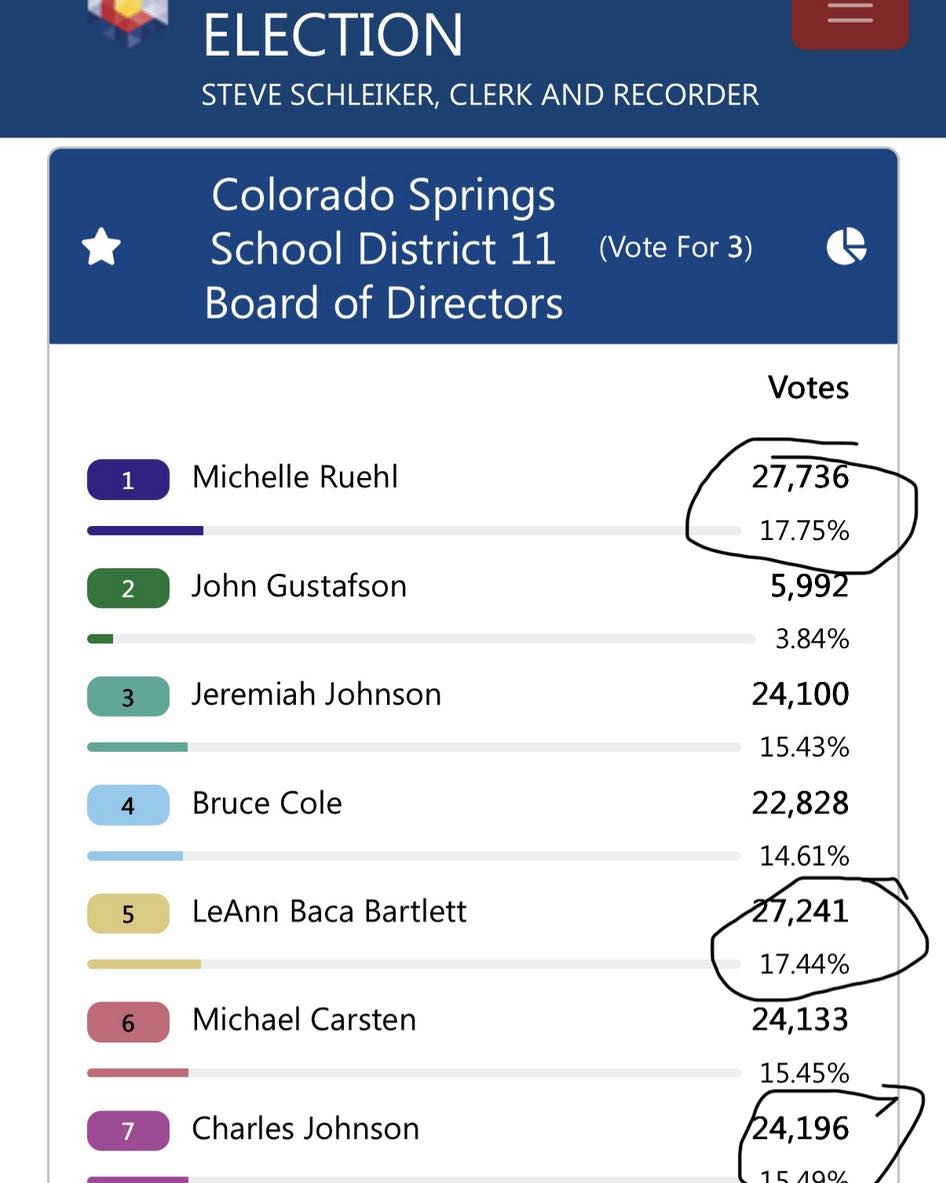Select the green number 2 badge
Image resolution: width=946 pixels, height=1183 pixels.
point(128,588)
